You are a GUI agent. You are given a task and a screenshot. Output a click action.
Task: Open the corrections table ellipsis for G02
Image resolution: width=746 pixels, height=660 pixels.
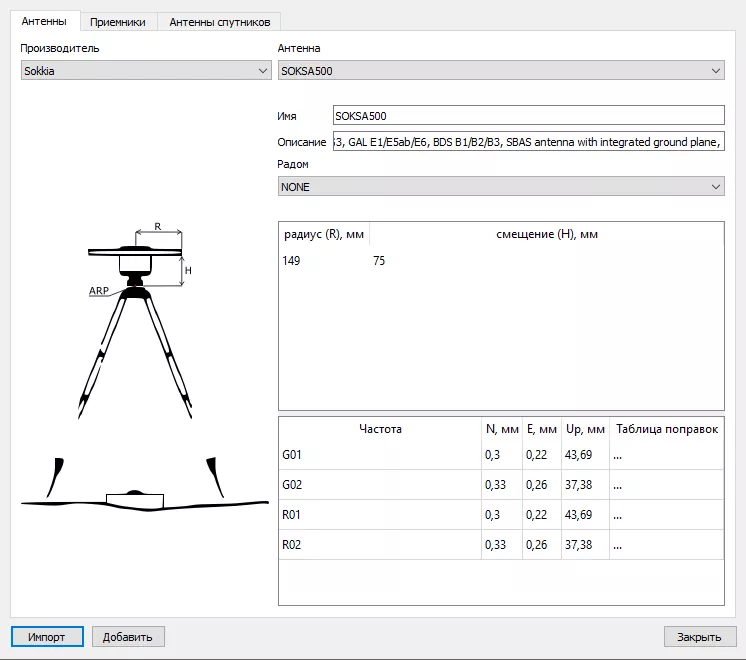pyautogui.click(x=618, y=486)
